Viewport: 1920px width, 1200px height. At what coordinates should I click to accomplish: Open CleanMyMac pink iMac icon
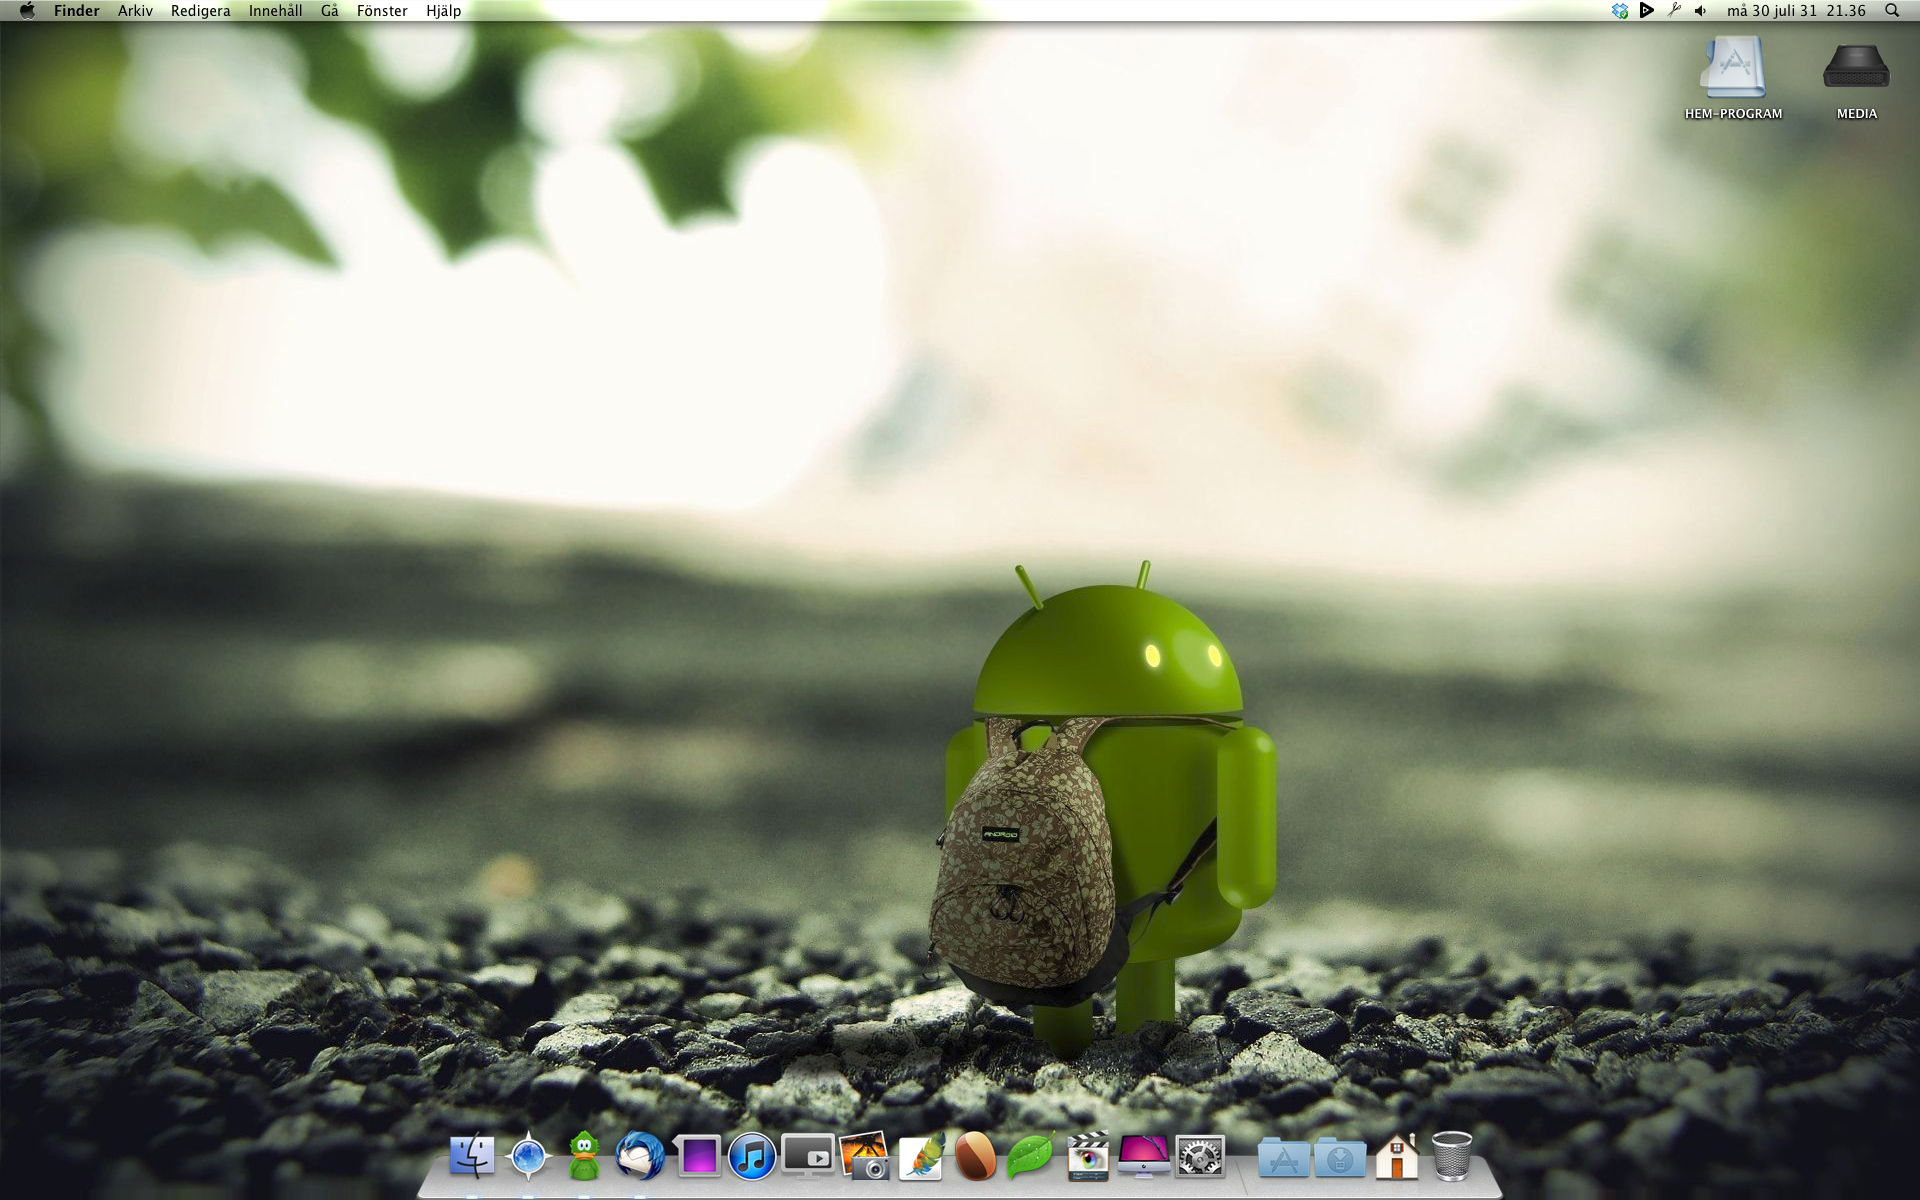click(x=1143, y=1157)
